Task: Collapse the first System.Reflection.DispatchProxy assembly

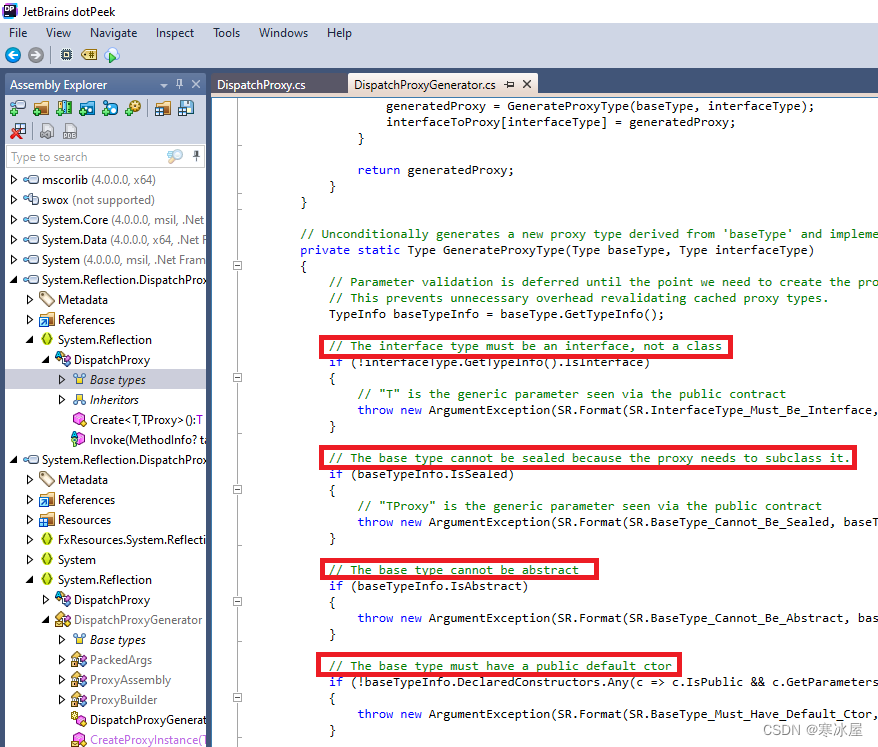Action: click(14, 279)
